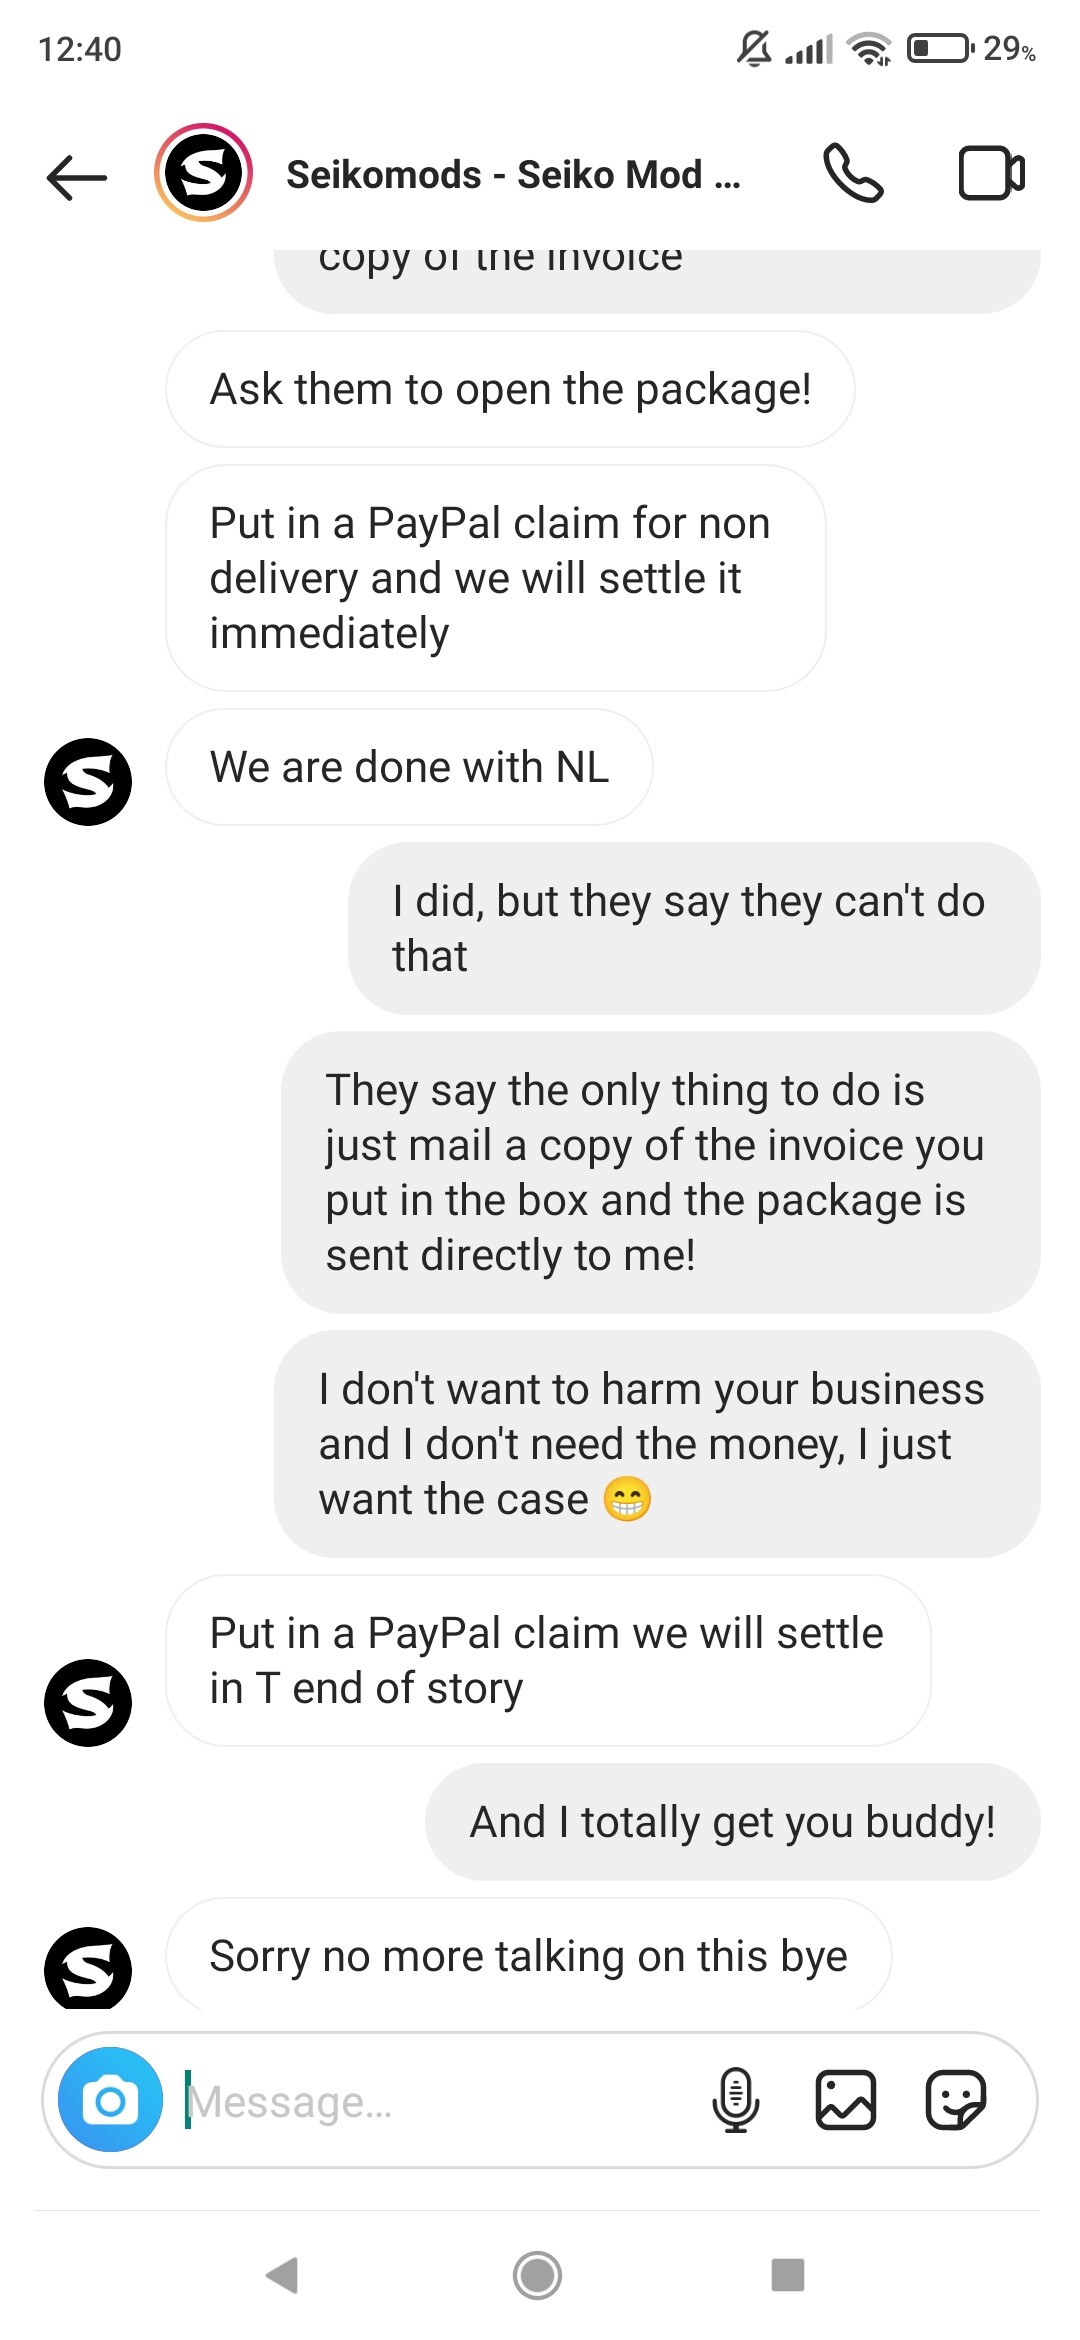
Task: Tap the 'We are done with NL' bubble
Action: tap(409, 767)
